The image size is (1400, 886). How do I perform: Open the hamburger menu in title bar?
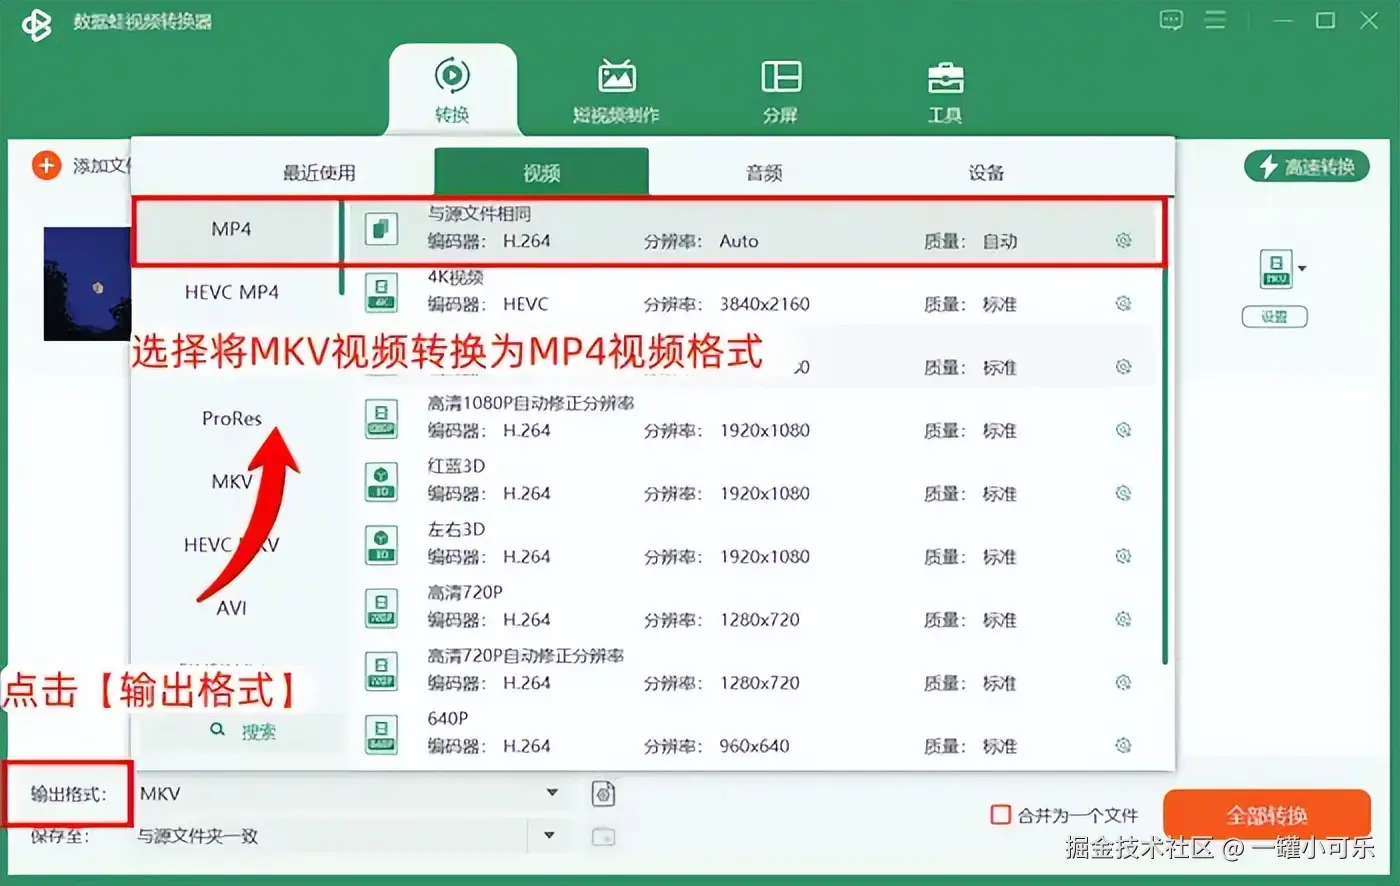click(x=1215, y=20)
